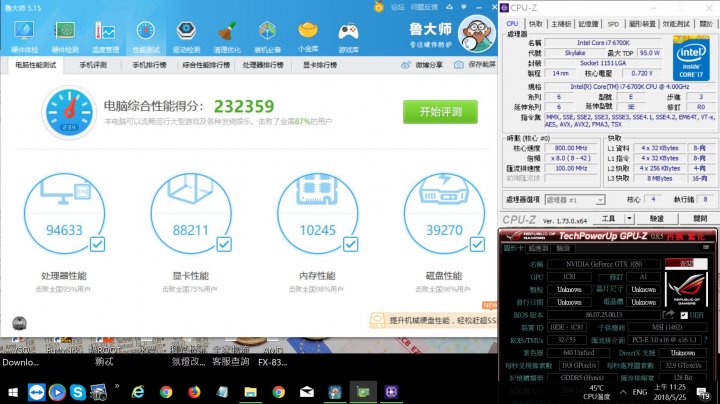Open 游戏库 gamepad icon
The image size is (720, 404).
[x=348, y=31]
